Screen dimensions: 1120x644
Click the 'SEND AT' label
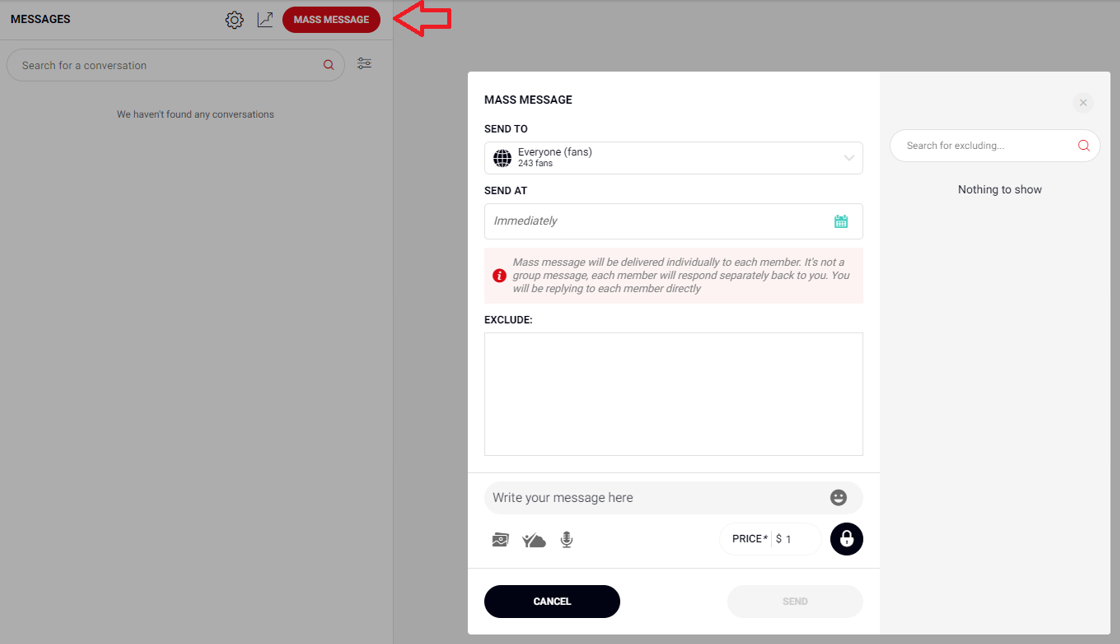coord(506,191)
